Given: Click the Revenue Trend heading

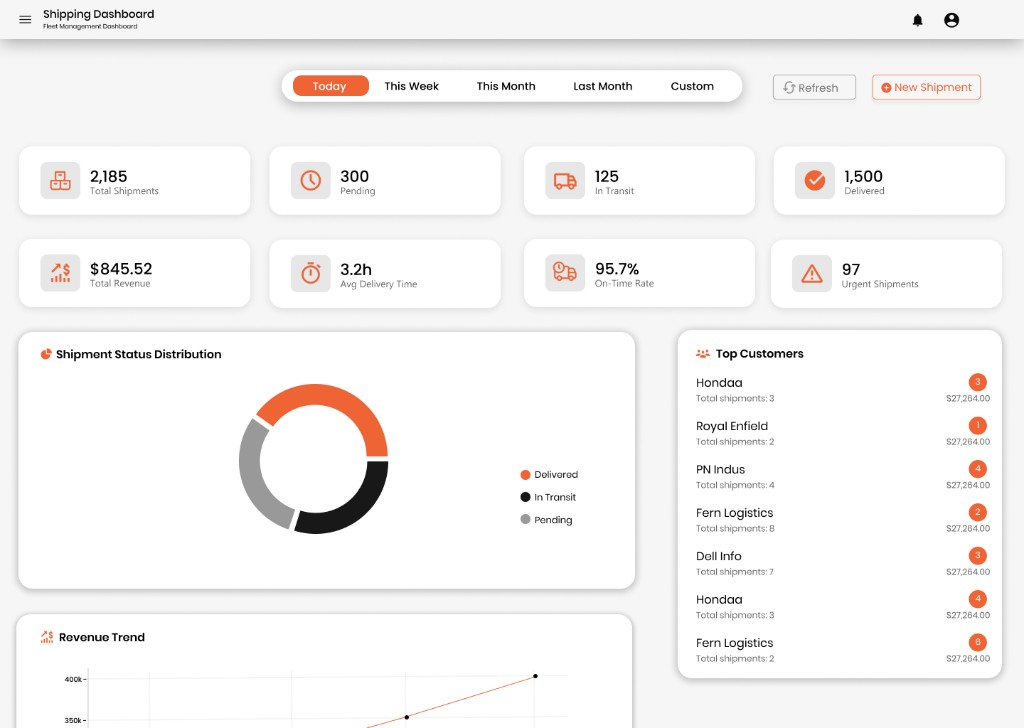Looking at the screenshot, I should tap(102, 637).
